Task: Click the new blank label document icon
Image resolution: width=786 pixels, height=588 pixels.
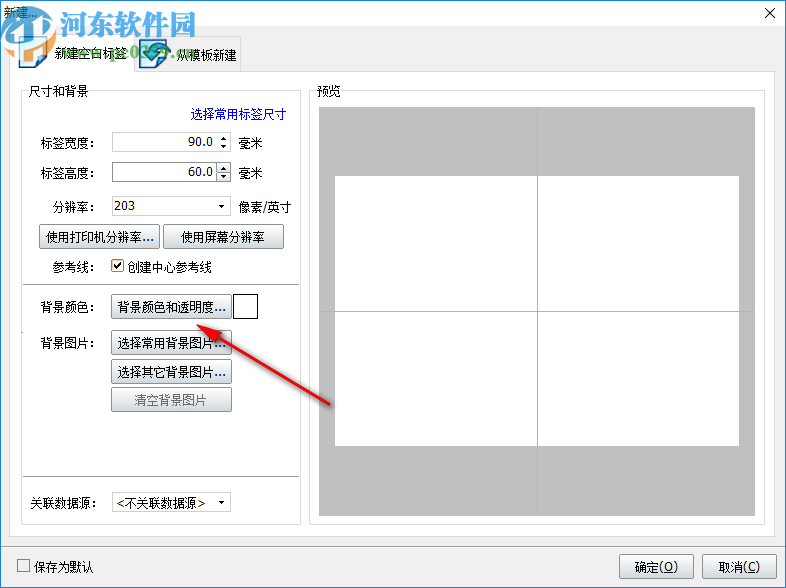Action: pyautogui.click(x=32, y=53)
